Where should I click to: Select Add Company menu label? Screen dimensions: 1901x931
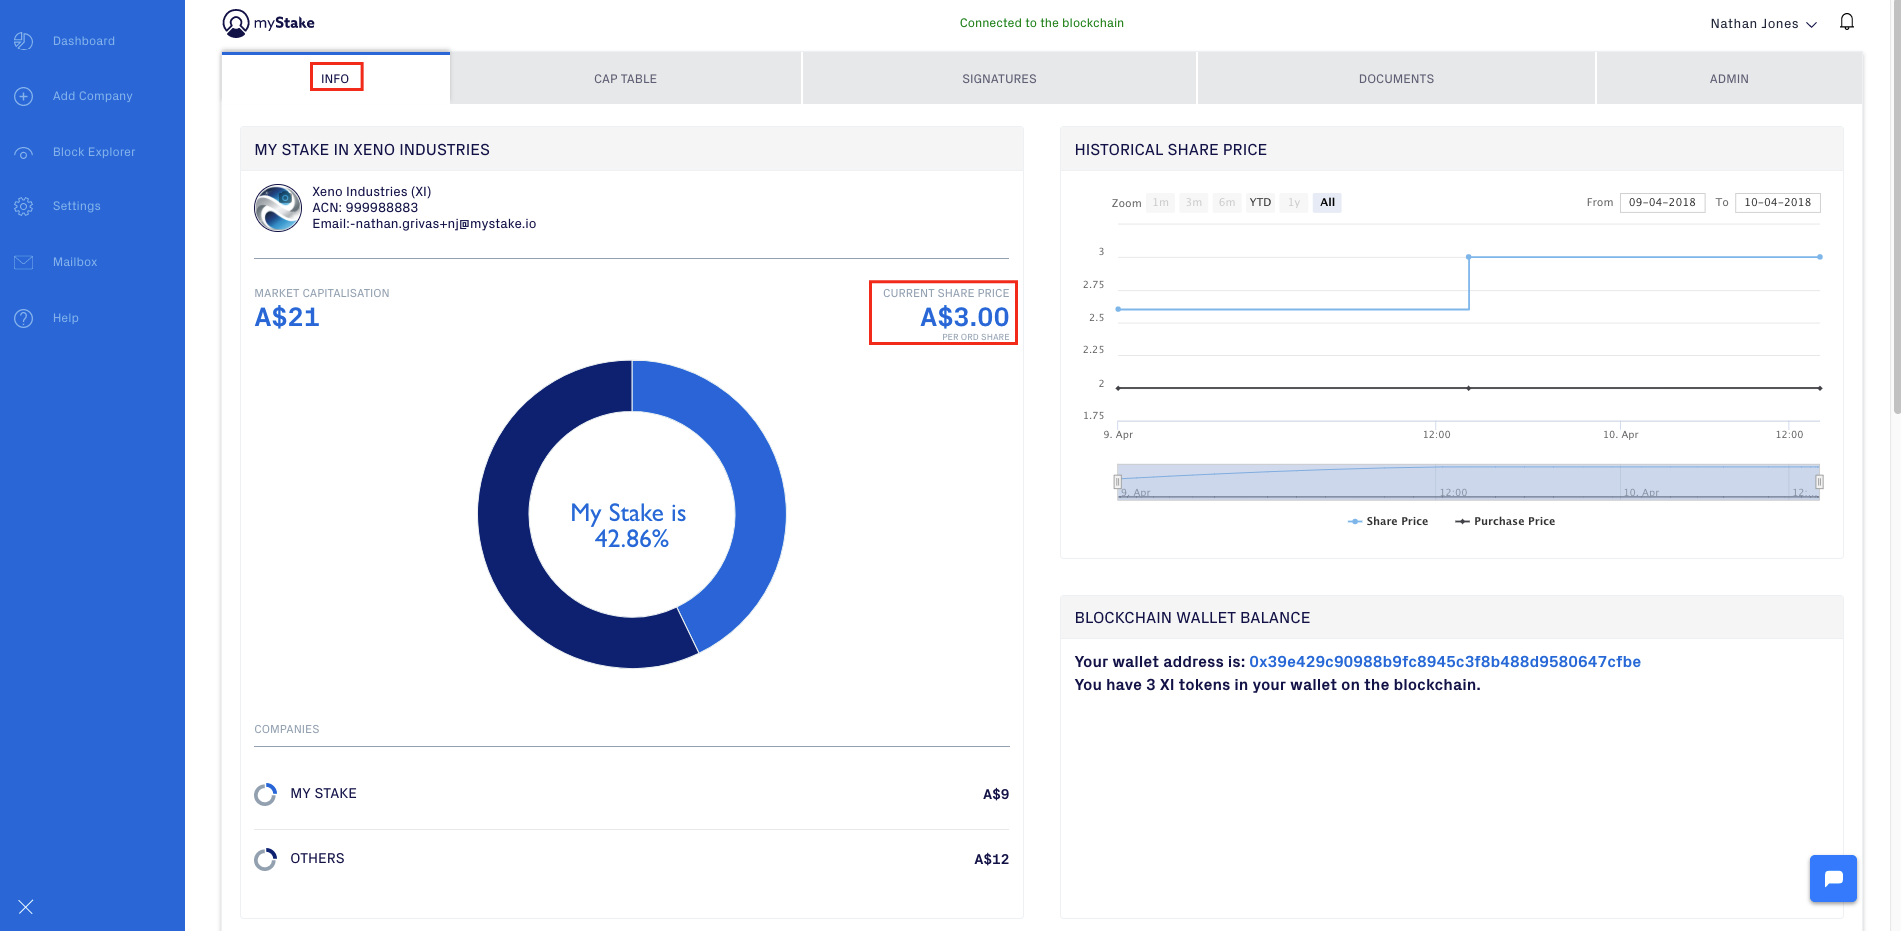tap(93, 96)
